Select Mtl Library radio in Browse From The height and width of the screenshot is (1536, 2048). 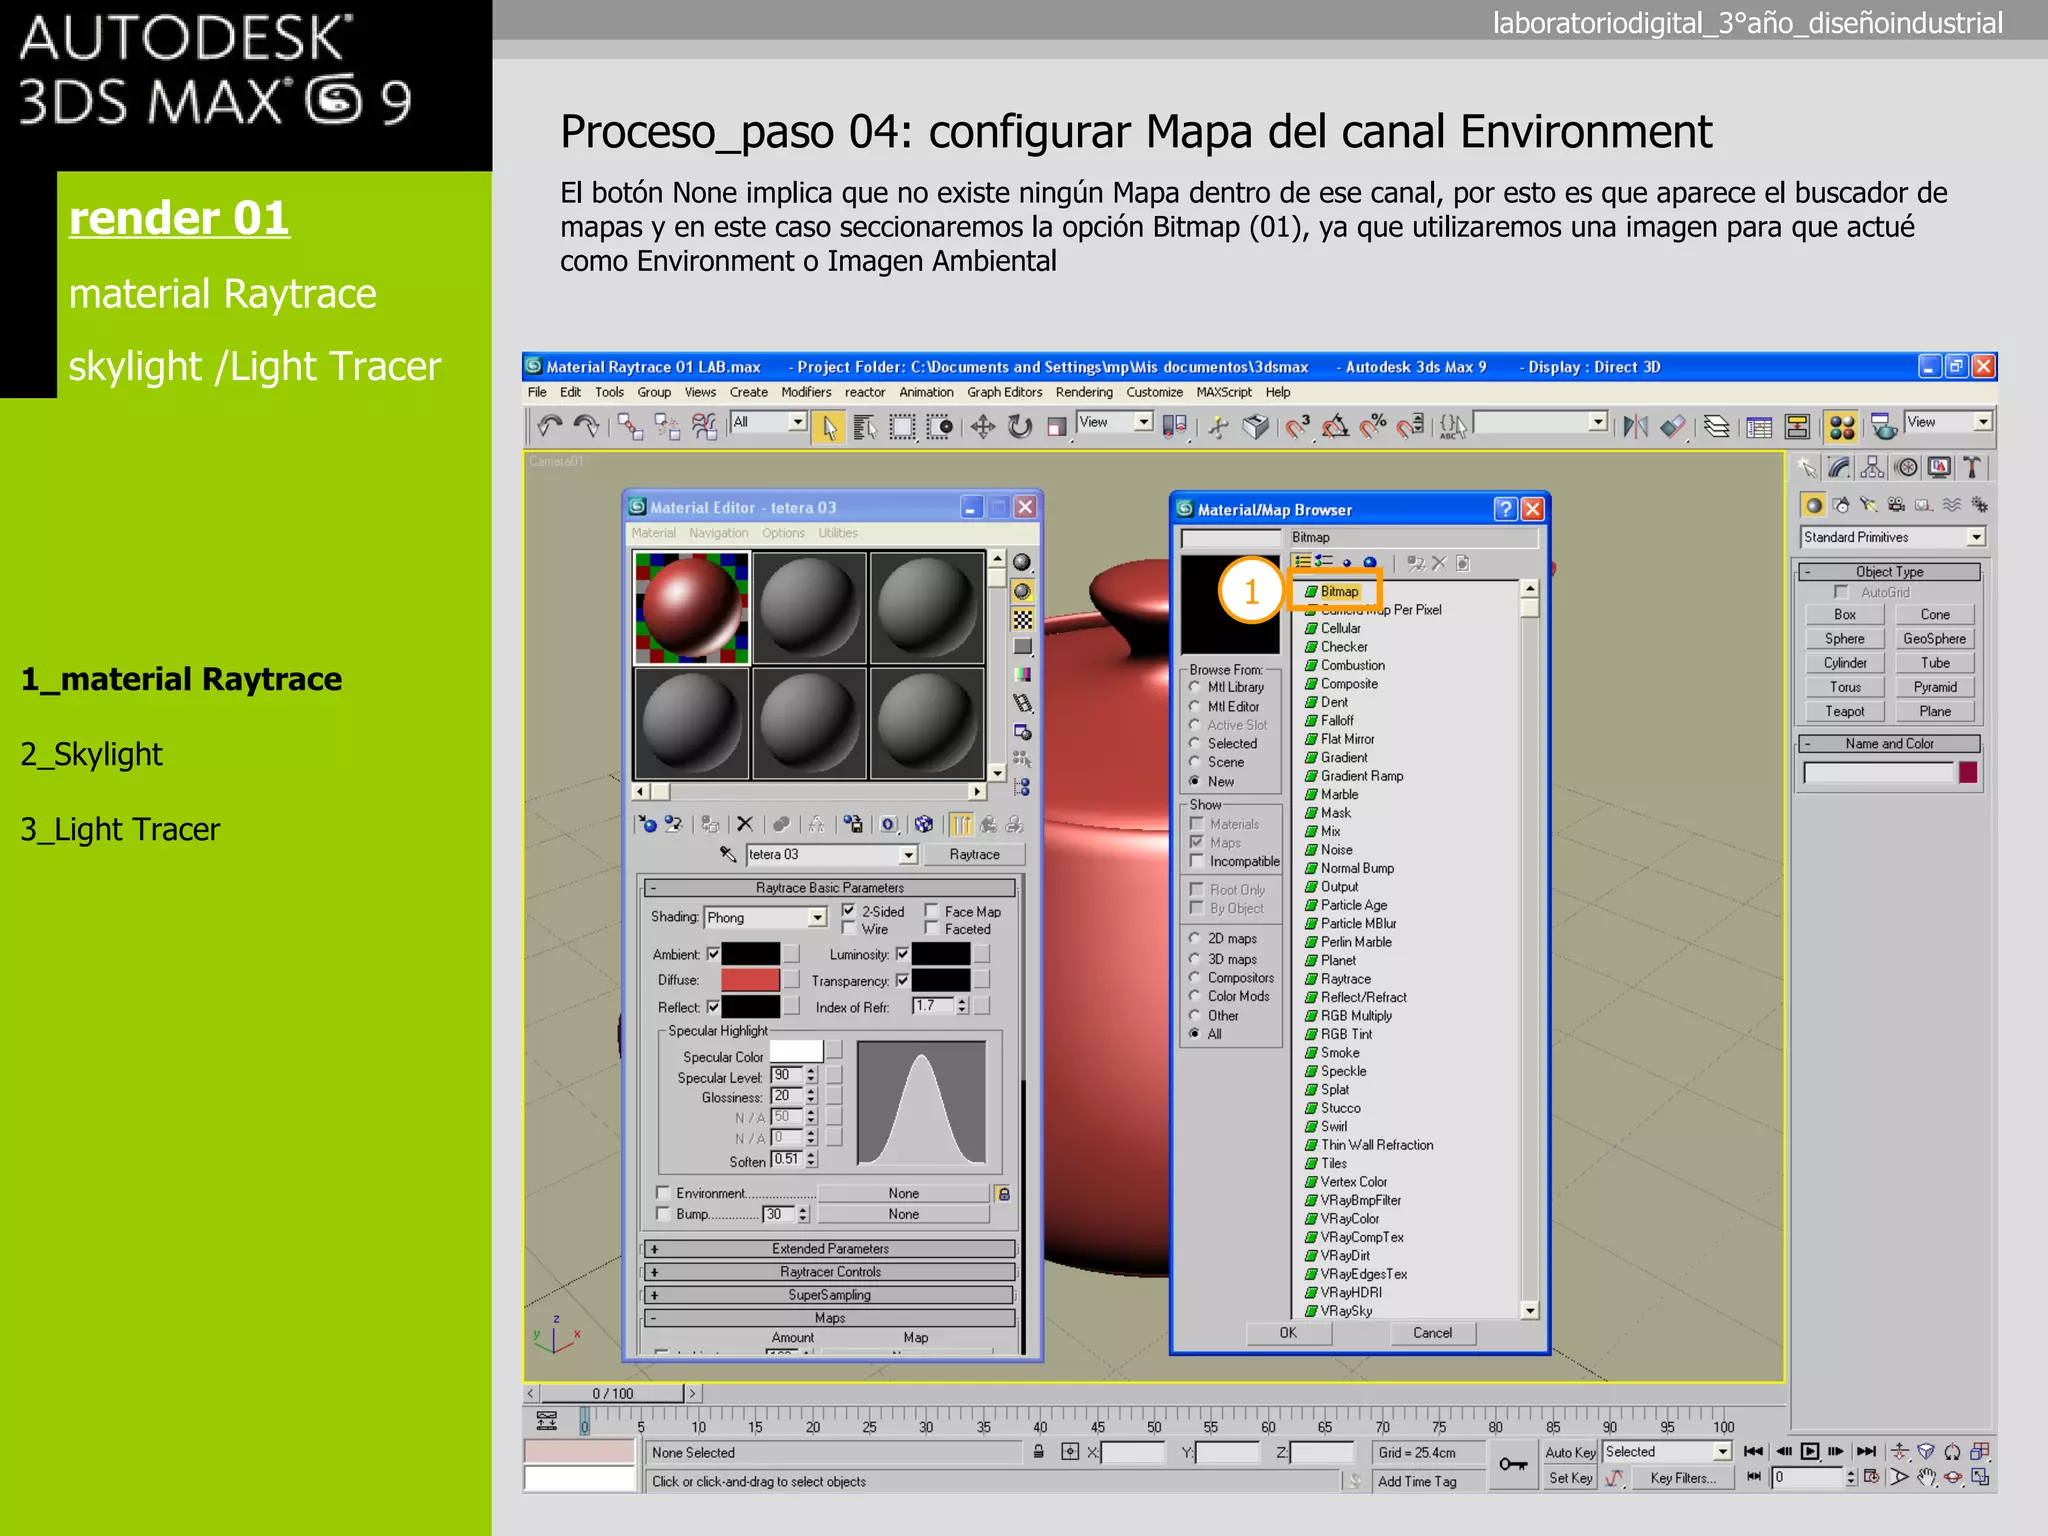coord(1194,687)
